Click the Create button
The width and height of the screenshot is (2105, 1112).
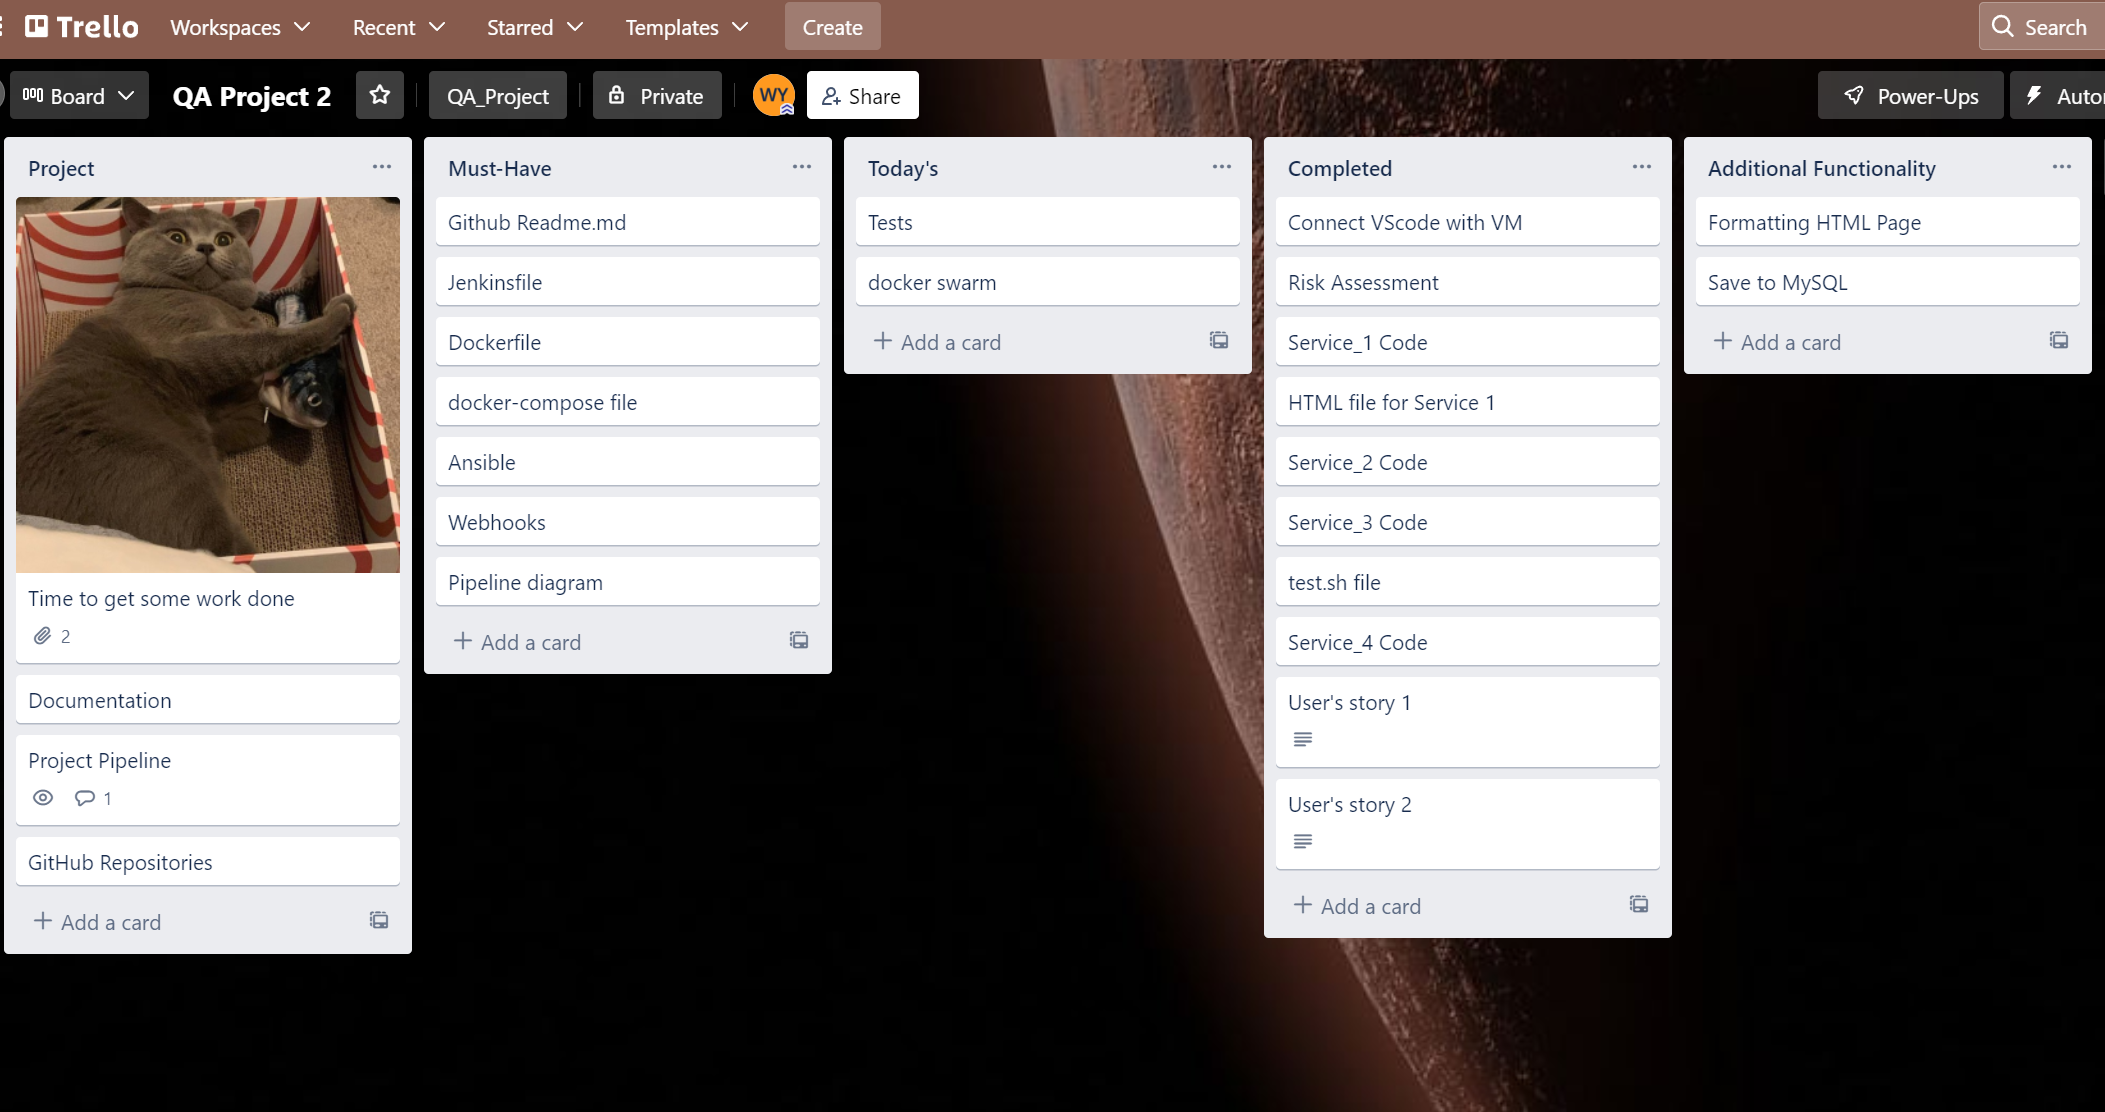click(832, 27)
